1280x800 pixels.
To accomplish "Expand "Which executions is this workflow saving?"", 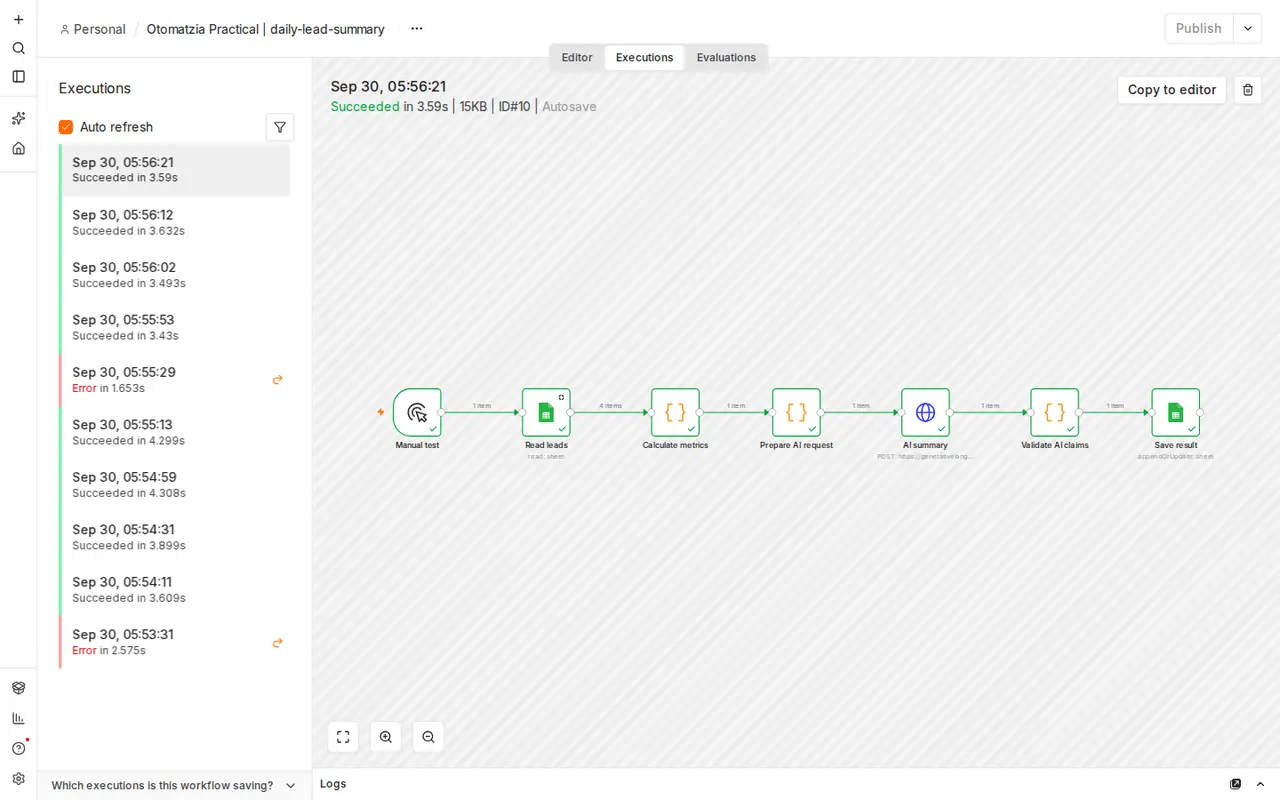I will pyautogui.click(x=174, y=785).
